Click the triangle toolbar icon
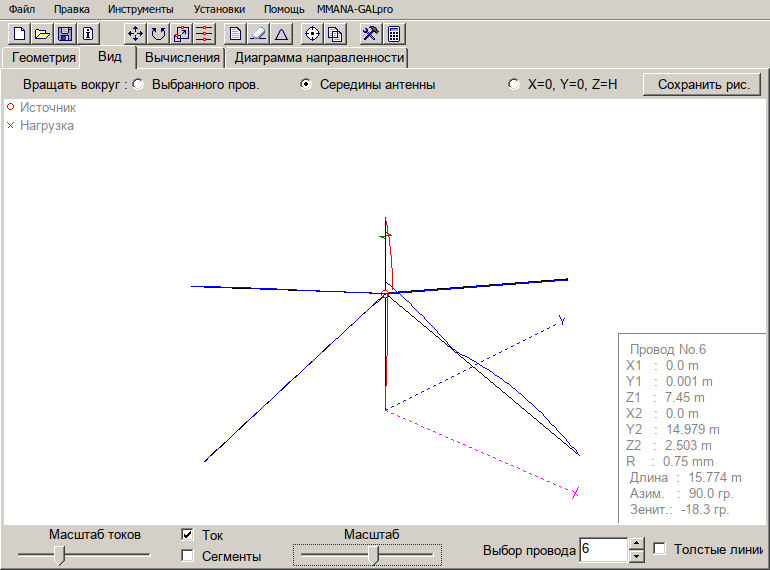The width and height of the screenshot is (770, 570). pos(281,33)
